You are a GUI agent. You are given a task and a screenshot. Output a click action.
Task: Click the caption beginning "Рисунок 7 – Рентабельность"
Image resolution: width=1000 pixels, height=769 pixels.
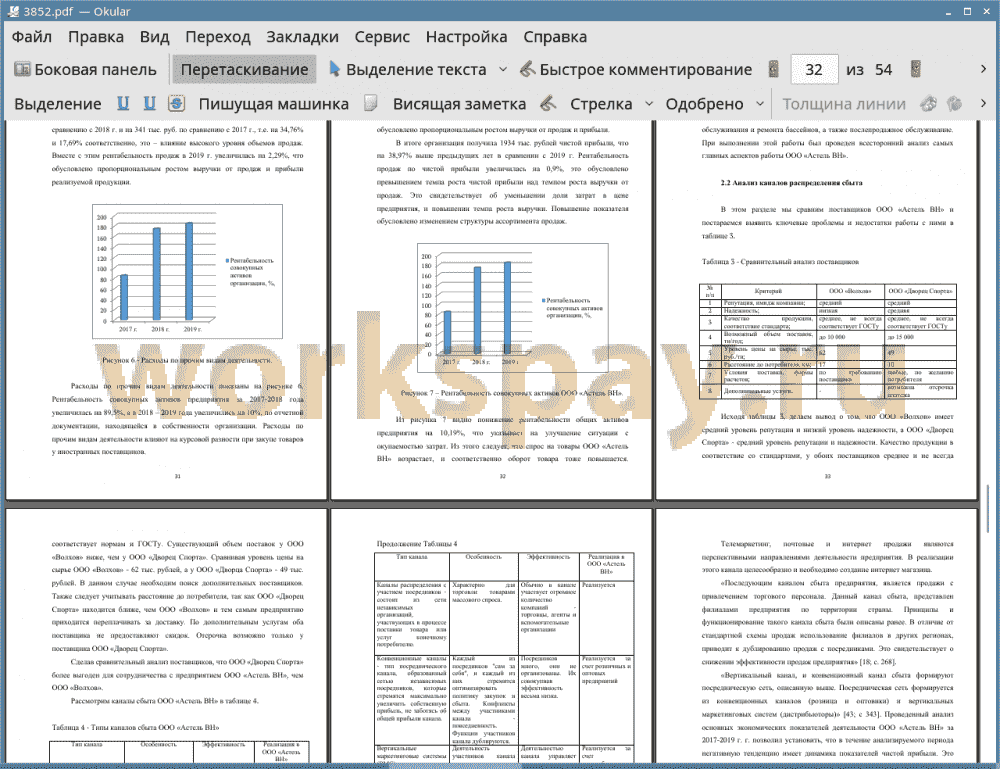click(512, 393)
